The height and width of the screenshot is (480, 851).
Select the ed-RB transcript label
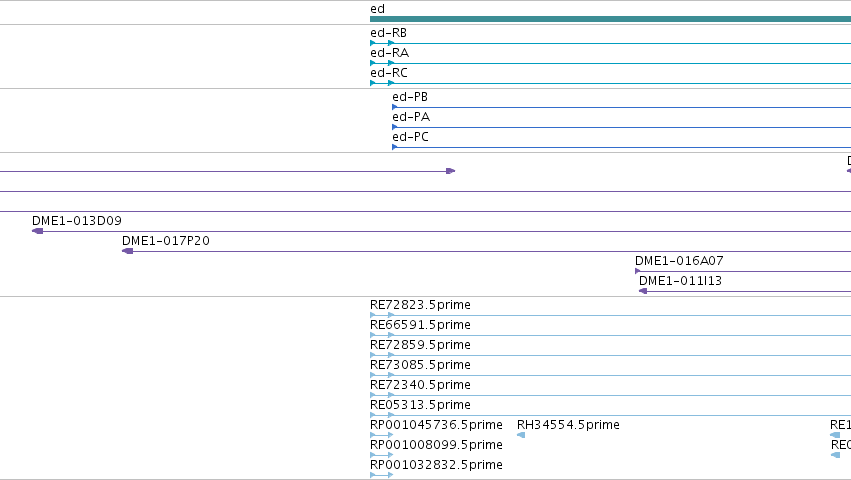pyautogui.click(x=388, y=33)
